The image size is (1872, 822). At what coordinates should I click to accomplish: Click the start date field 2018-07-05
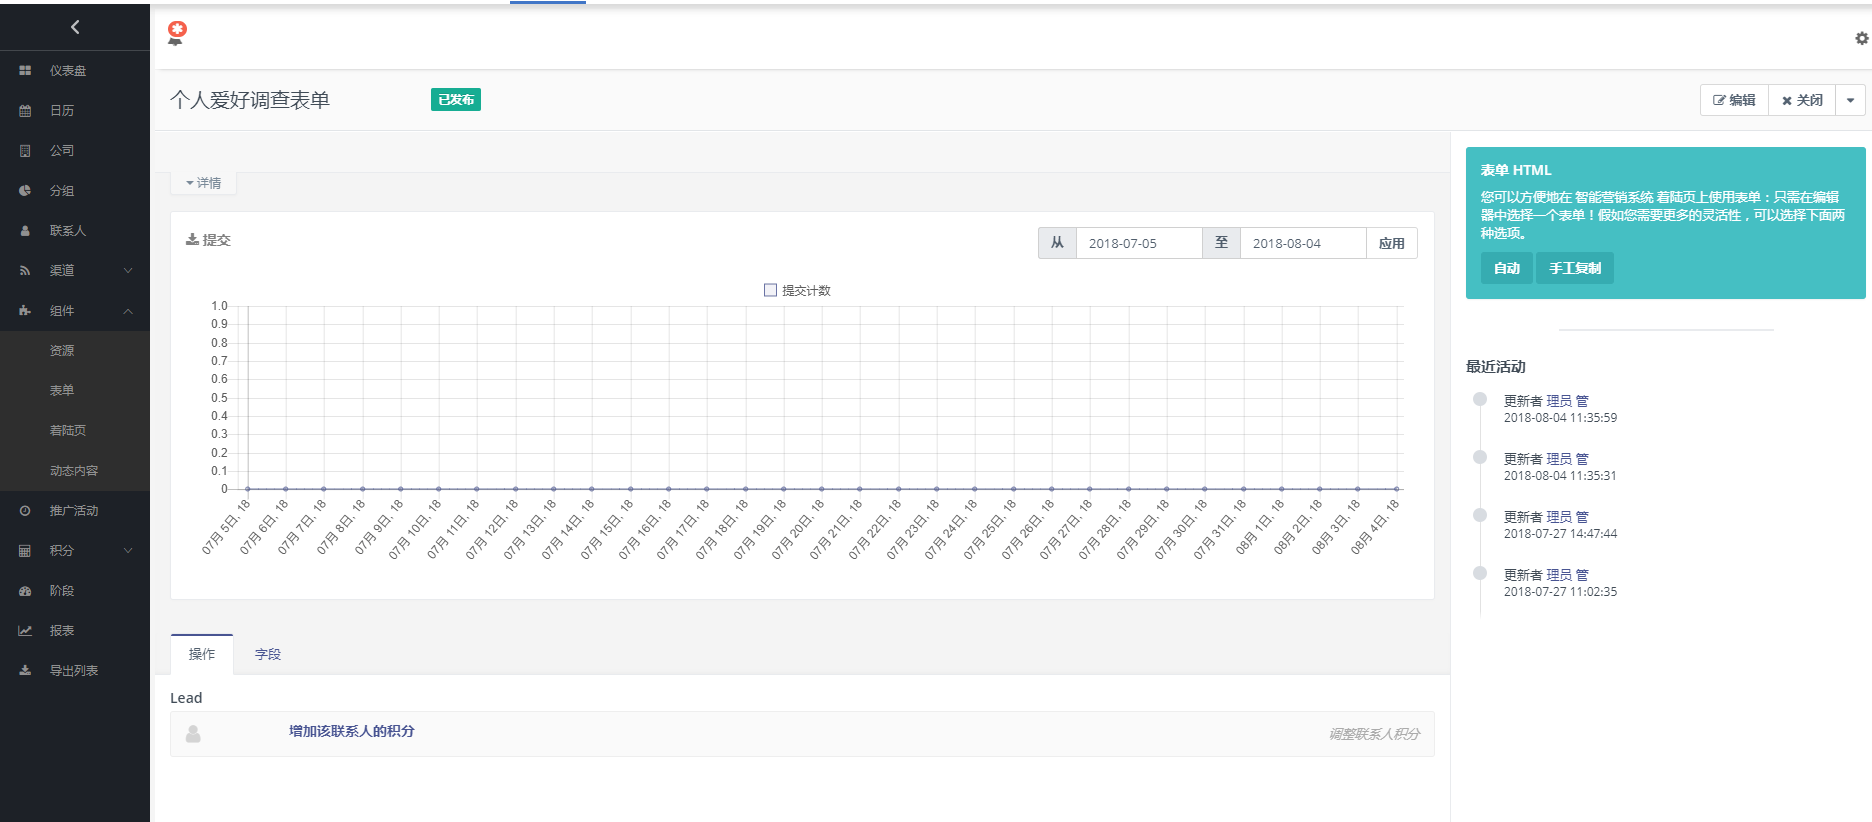point(1138,243)
